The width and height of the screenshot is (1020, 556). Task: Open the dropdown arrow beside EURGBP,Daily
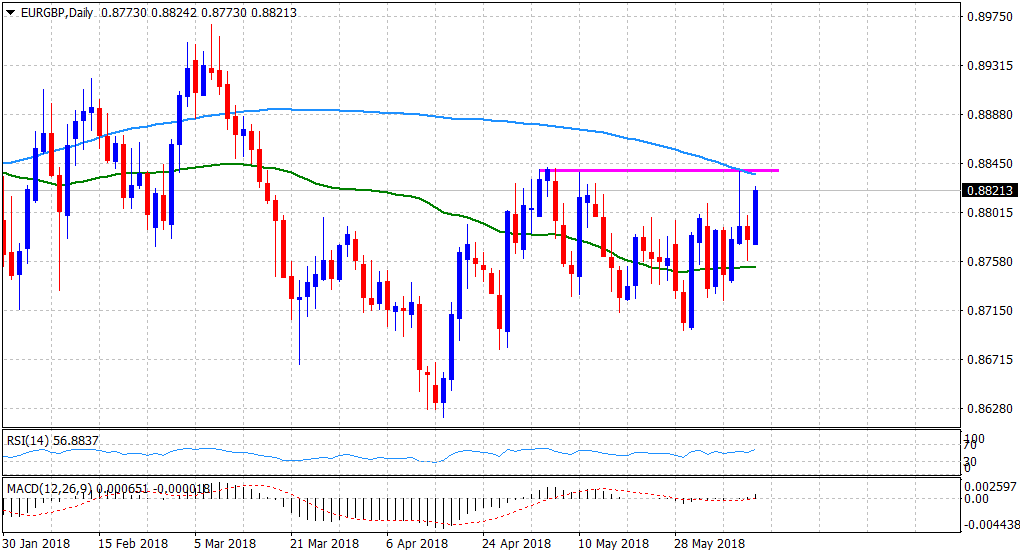pos(9,10)
